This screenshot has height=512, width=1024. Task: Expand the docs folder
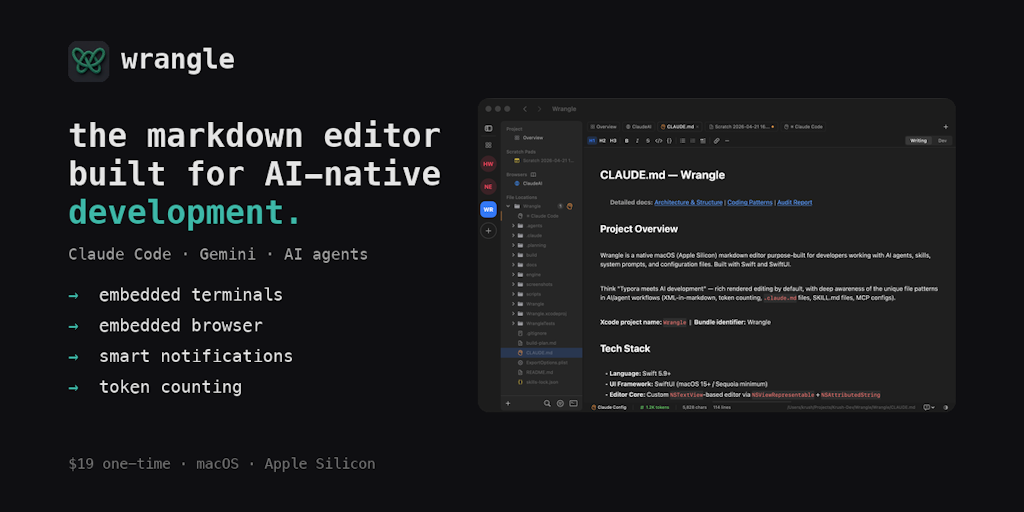pyautogui.click(x=514, y=265)
